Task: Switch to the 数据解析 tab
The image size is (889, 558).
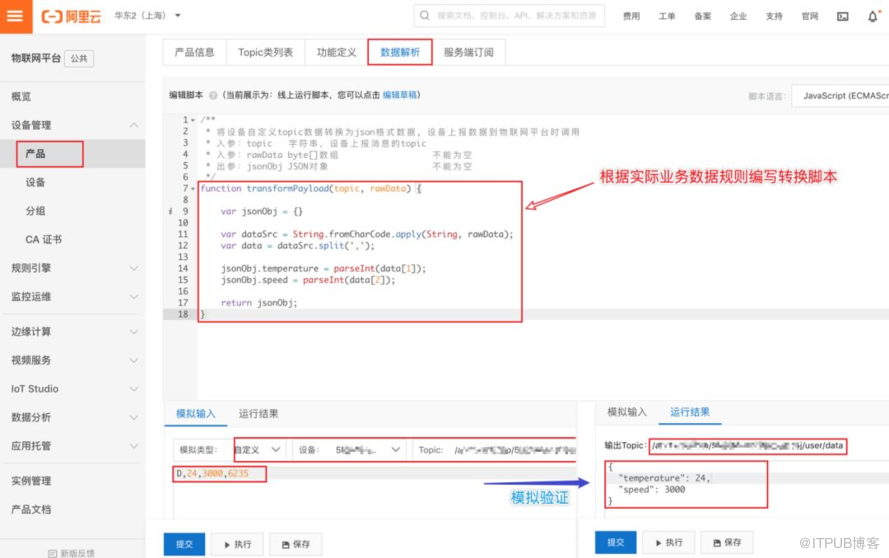Action: pyautogui.click(x=400, y=52)
